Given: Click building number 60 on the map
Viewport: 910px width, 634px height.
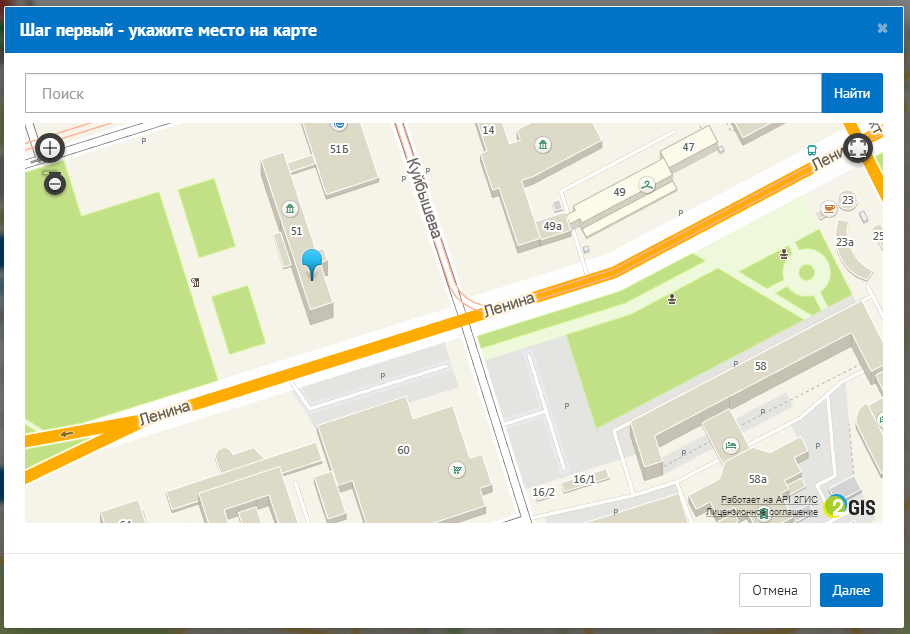Looking at the screenshot, I should pos(403,450).
